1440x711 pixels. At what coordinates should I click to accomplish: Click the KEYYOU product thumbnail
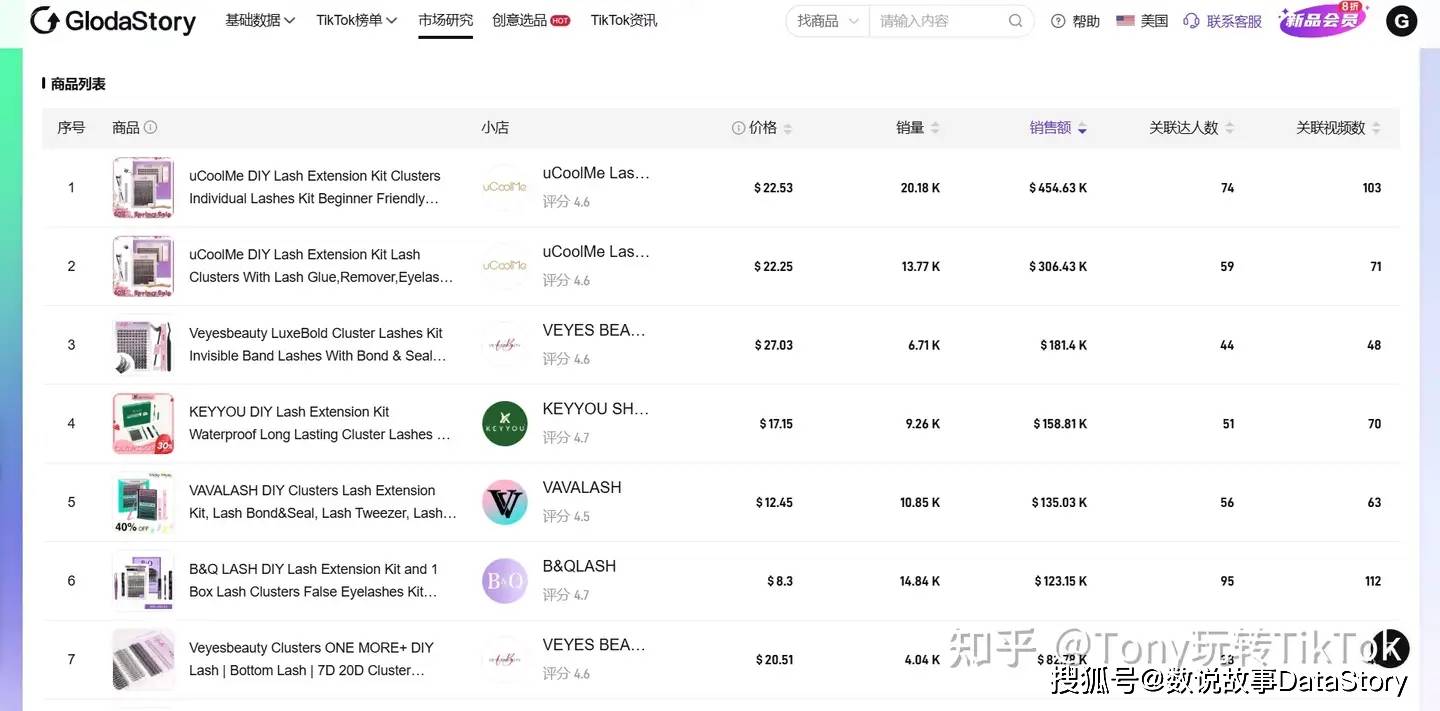pyautogui.click(x=143, y=424)
